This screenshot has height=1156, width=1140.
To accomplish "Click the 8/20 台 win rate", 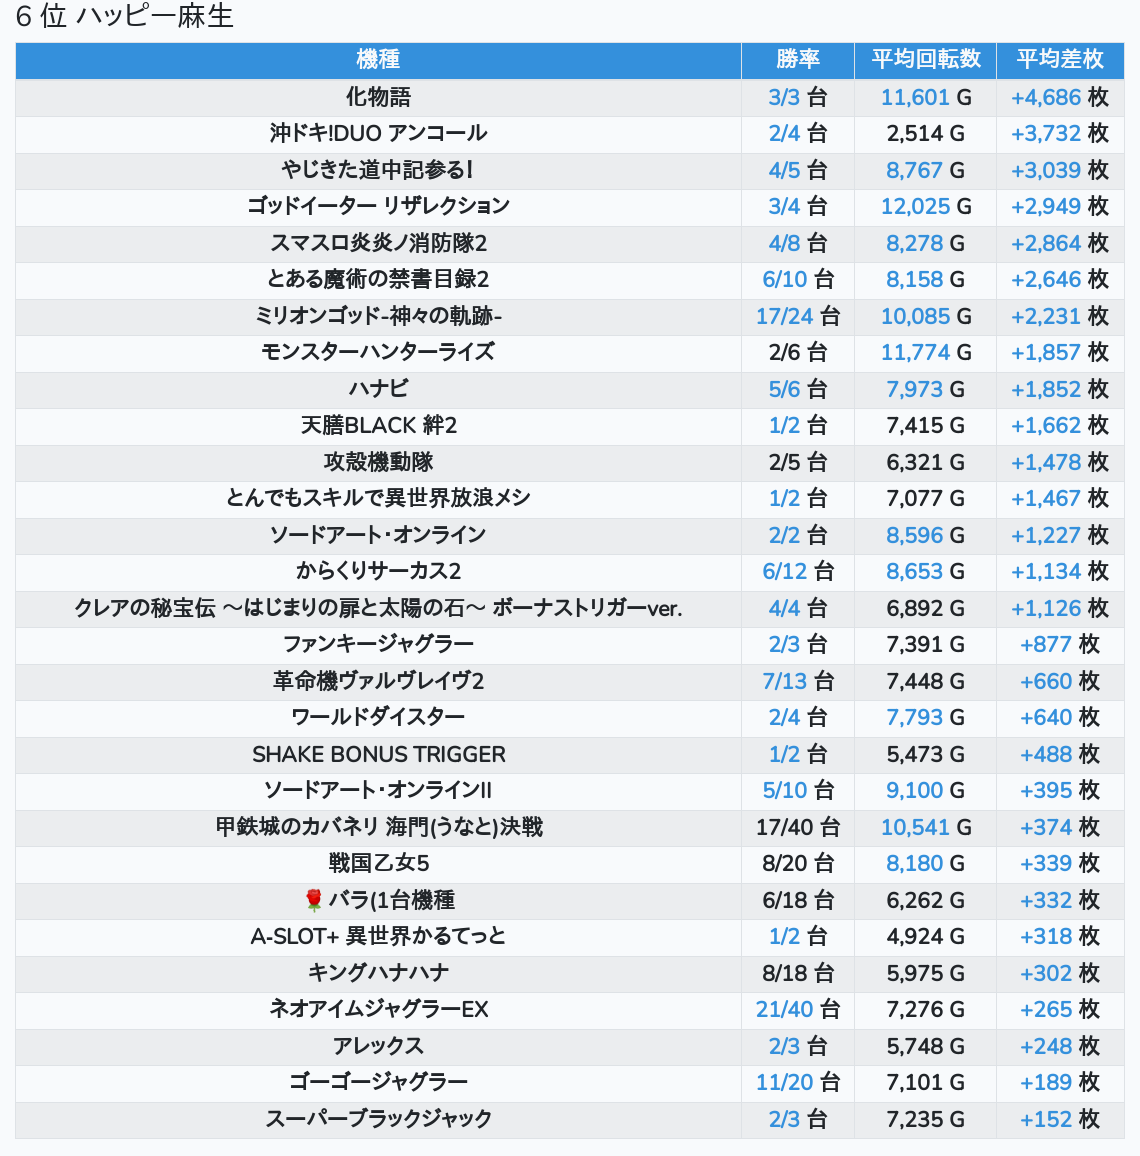I will (x=798, y=863).
